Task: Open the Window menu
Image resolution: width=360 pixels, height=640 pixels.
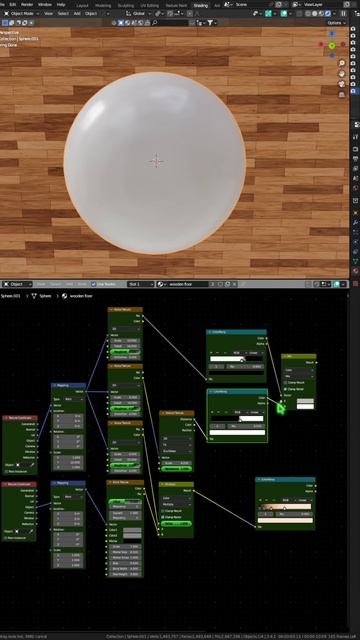Action: coord(45,4)
